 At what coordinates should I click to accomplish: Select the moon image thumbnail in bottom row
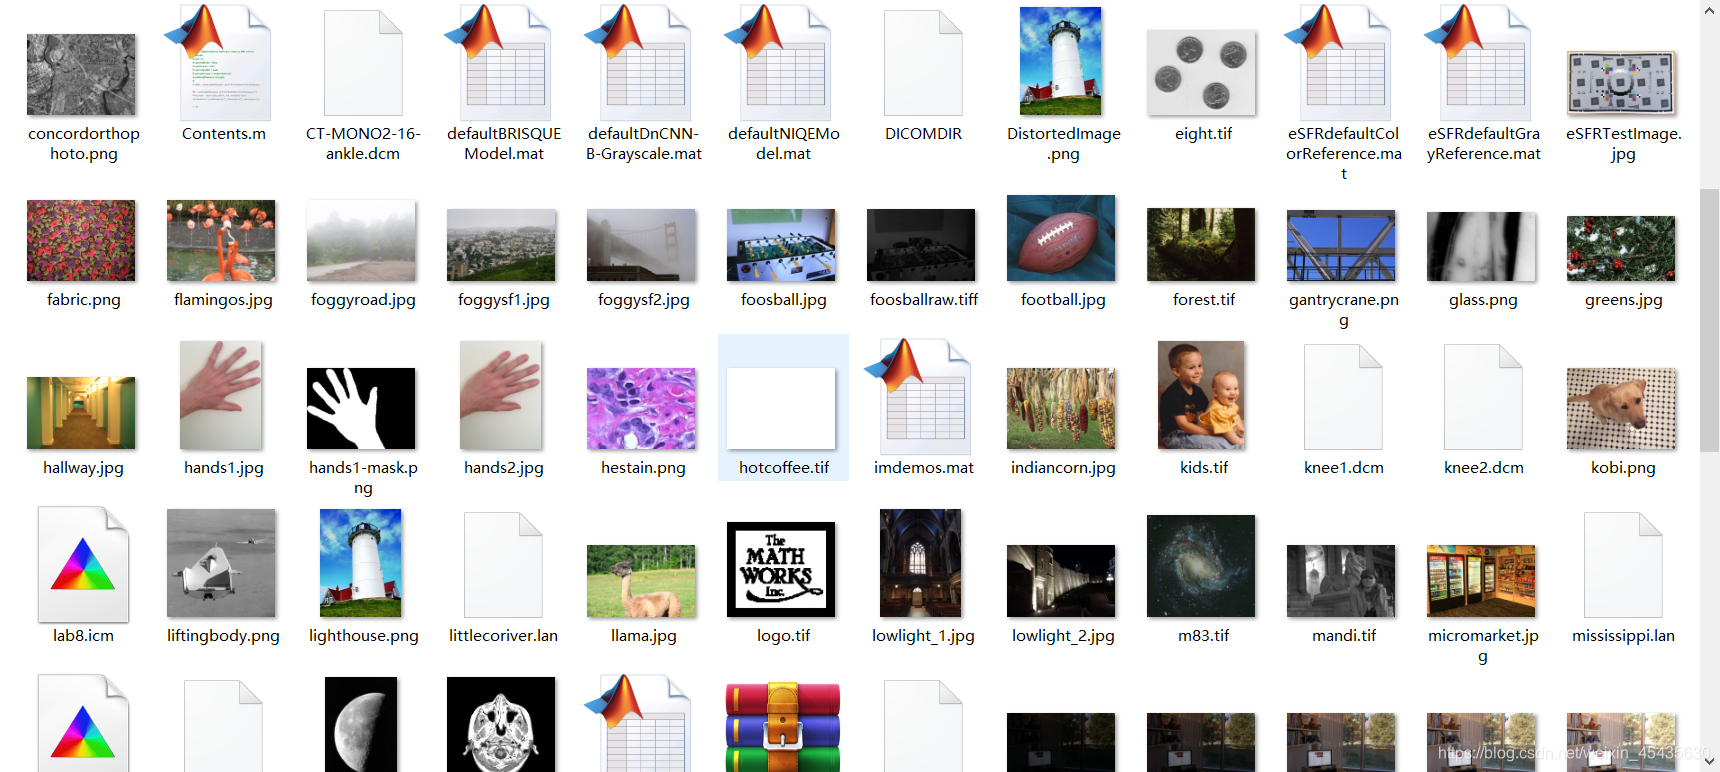(x=361, y=724)
